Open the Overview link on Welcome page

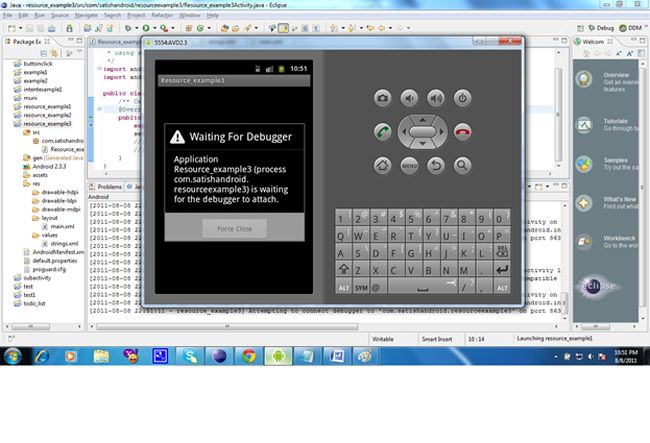tap(616, 75)
